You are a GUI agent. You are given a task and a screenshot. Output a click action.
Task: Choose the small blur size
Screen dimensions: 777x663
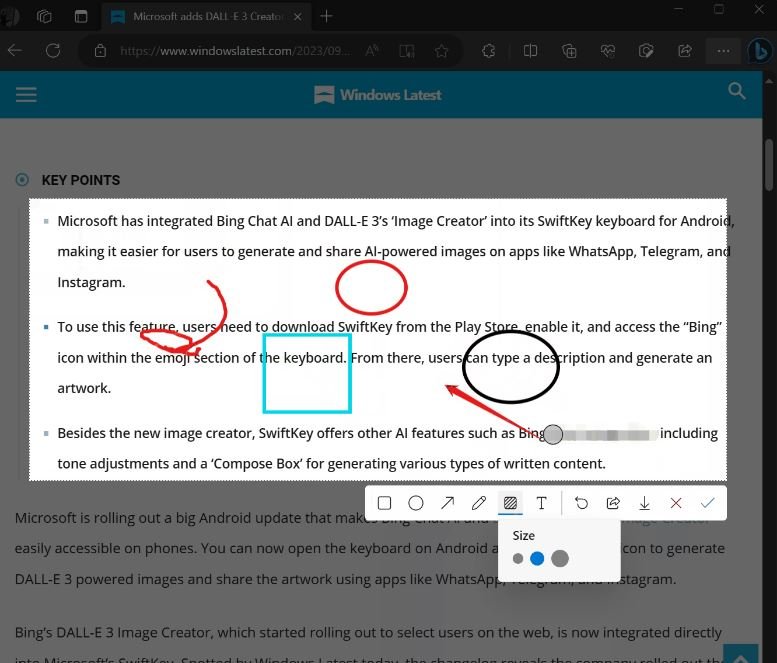[x=518, y=559]
